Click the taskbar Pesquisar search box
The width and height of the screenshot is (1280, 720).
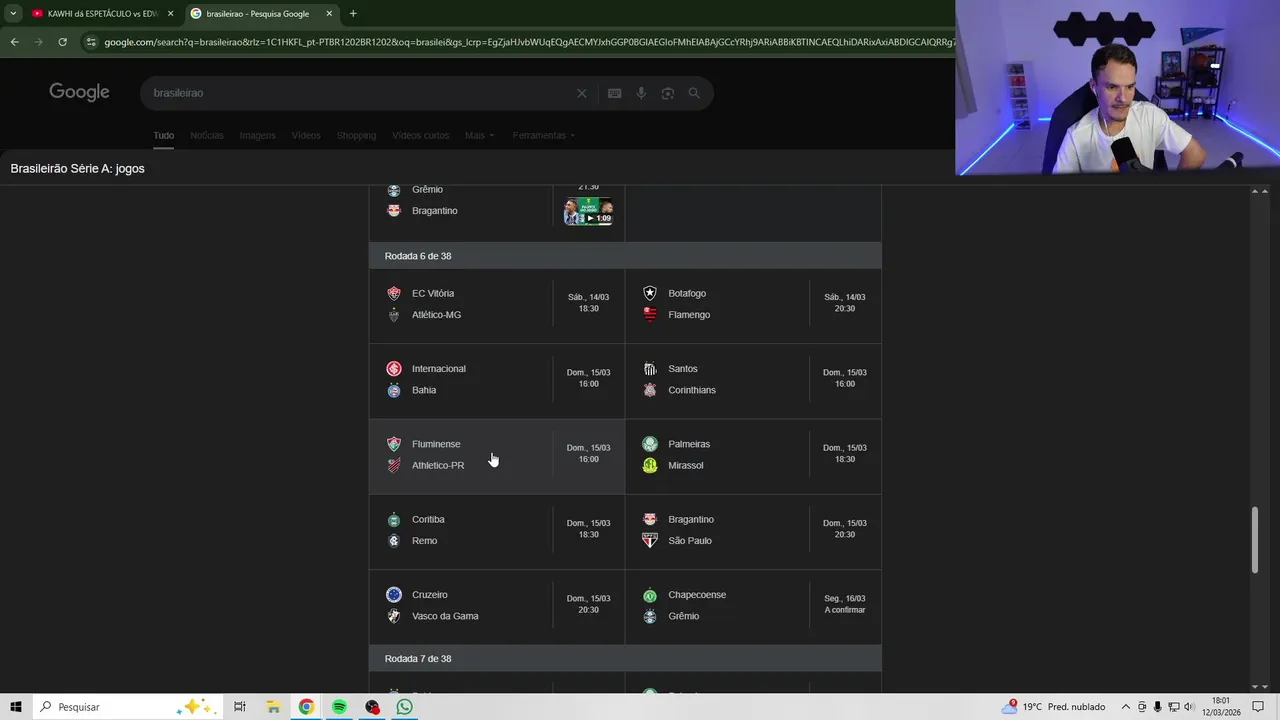pyautogui.click(x=127, y=707)
